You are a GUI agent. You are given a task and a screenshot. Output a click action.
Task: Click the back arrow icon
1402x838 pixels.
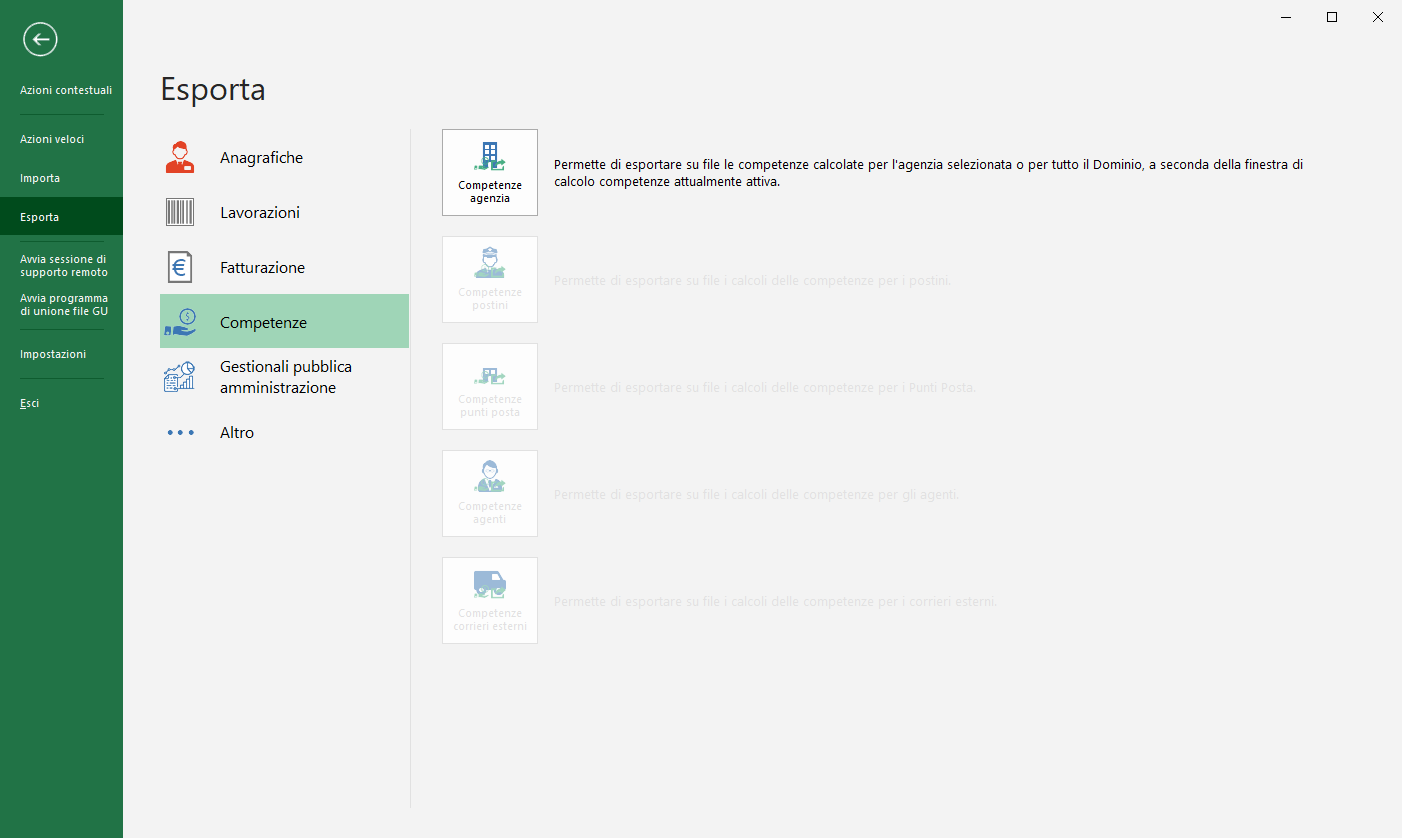pos(40,40)
